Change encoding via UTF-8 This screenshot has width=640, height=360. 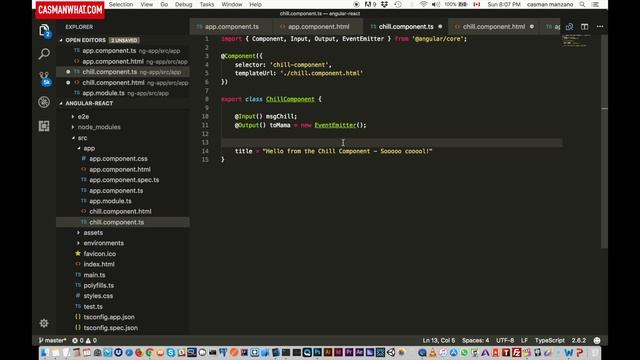click(505, 340)
